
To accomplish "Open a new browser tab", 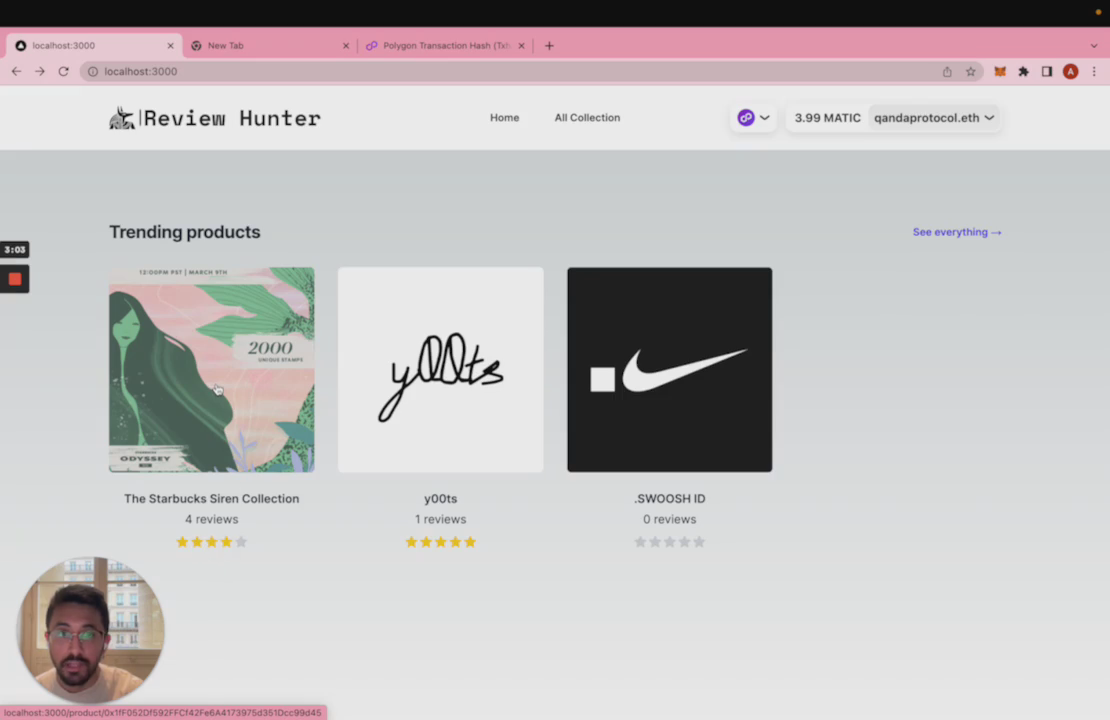I will click(x=549, y=45).
